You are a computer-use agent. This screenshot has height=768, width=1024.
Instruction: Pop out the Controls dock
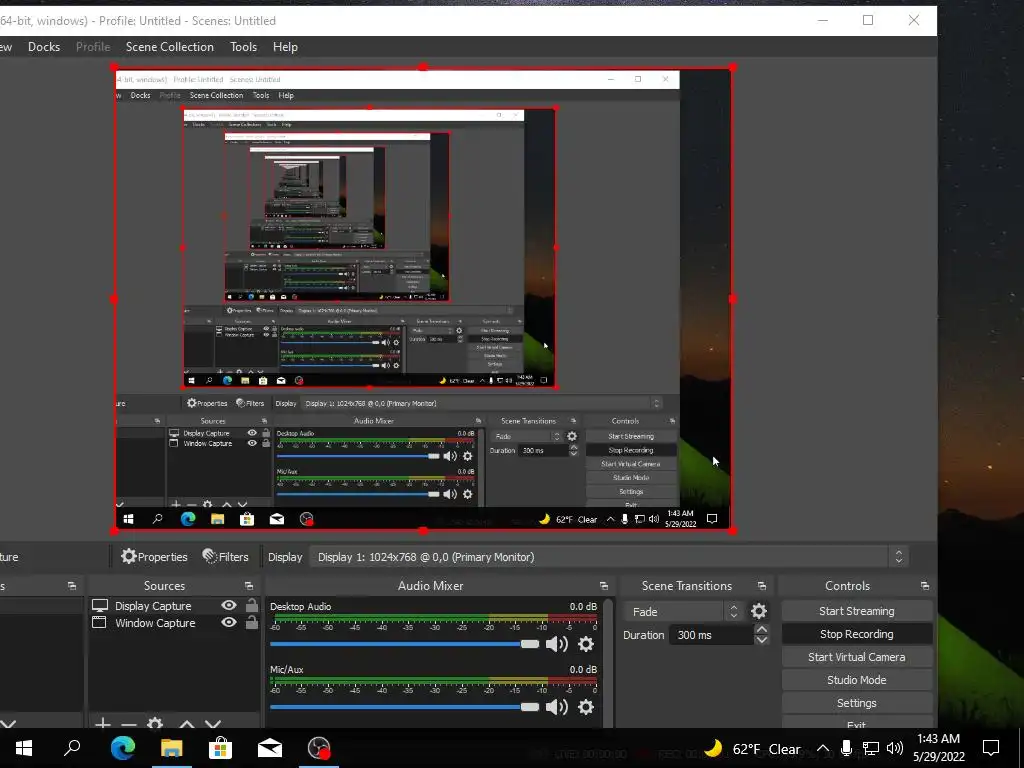(x=925, y=586)
